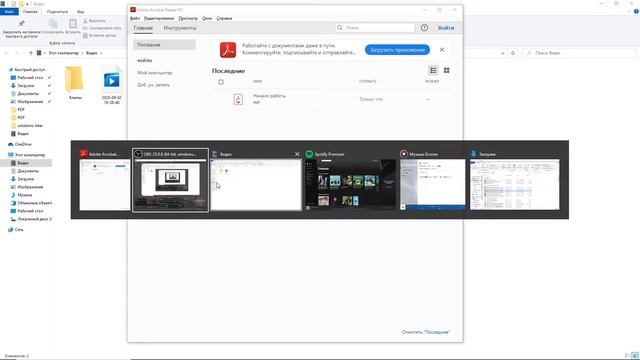Switch to the Инструменты tab in Acrobat

[180, 28]
